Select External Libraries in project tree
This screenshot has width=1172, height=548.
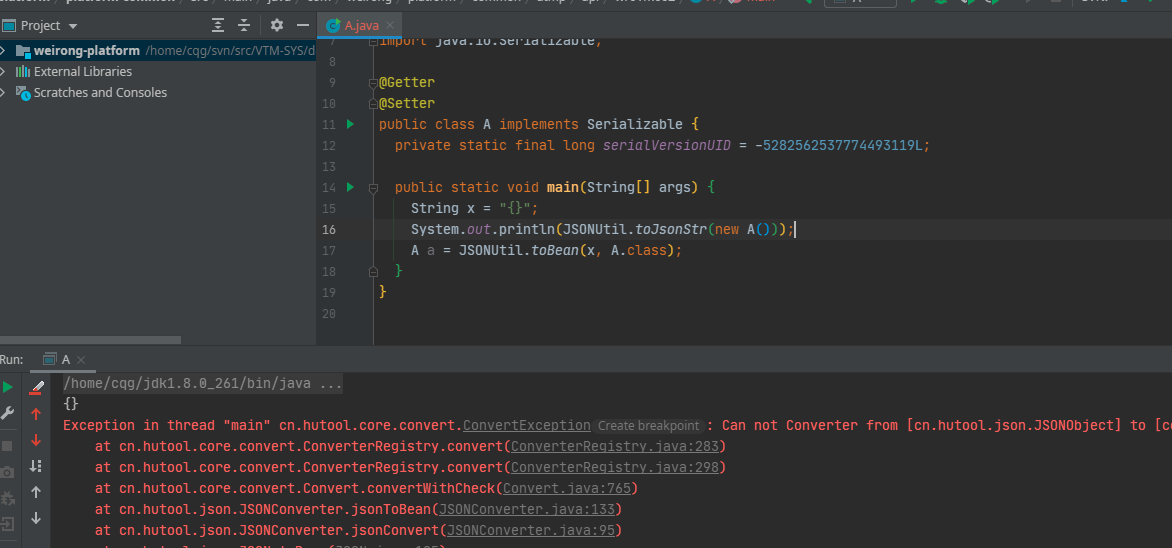pos(83,72)
